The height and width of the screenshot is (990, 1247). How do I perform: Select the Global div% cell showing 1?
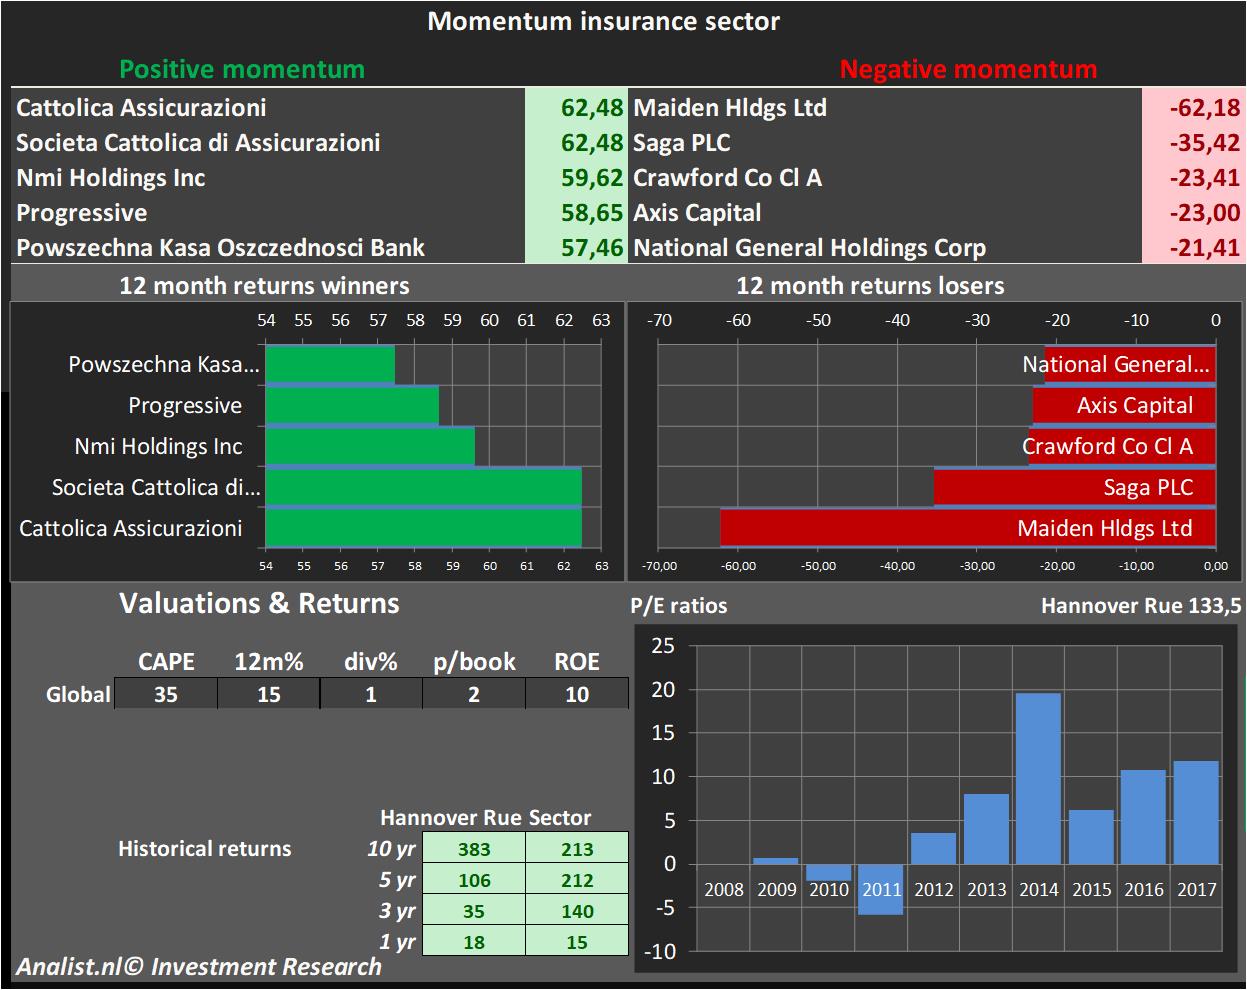coord(371,694)
